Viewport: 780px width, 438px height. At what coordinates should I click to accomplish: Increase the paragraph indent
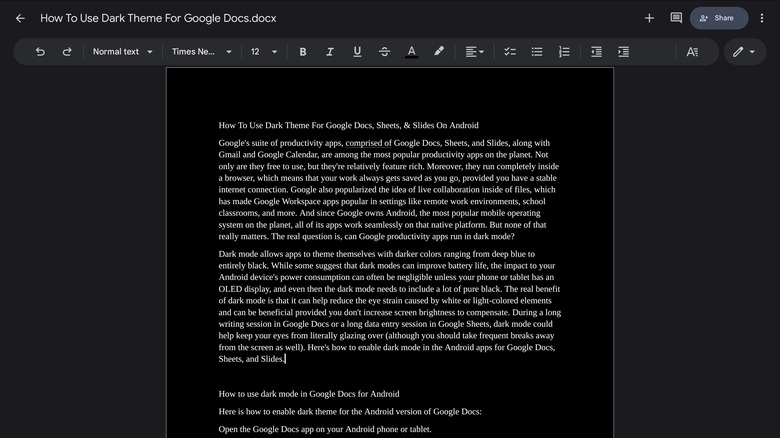[623, 52]
